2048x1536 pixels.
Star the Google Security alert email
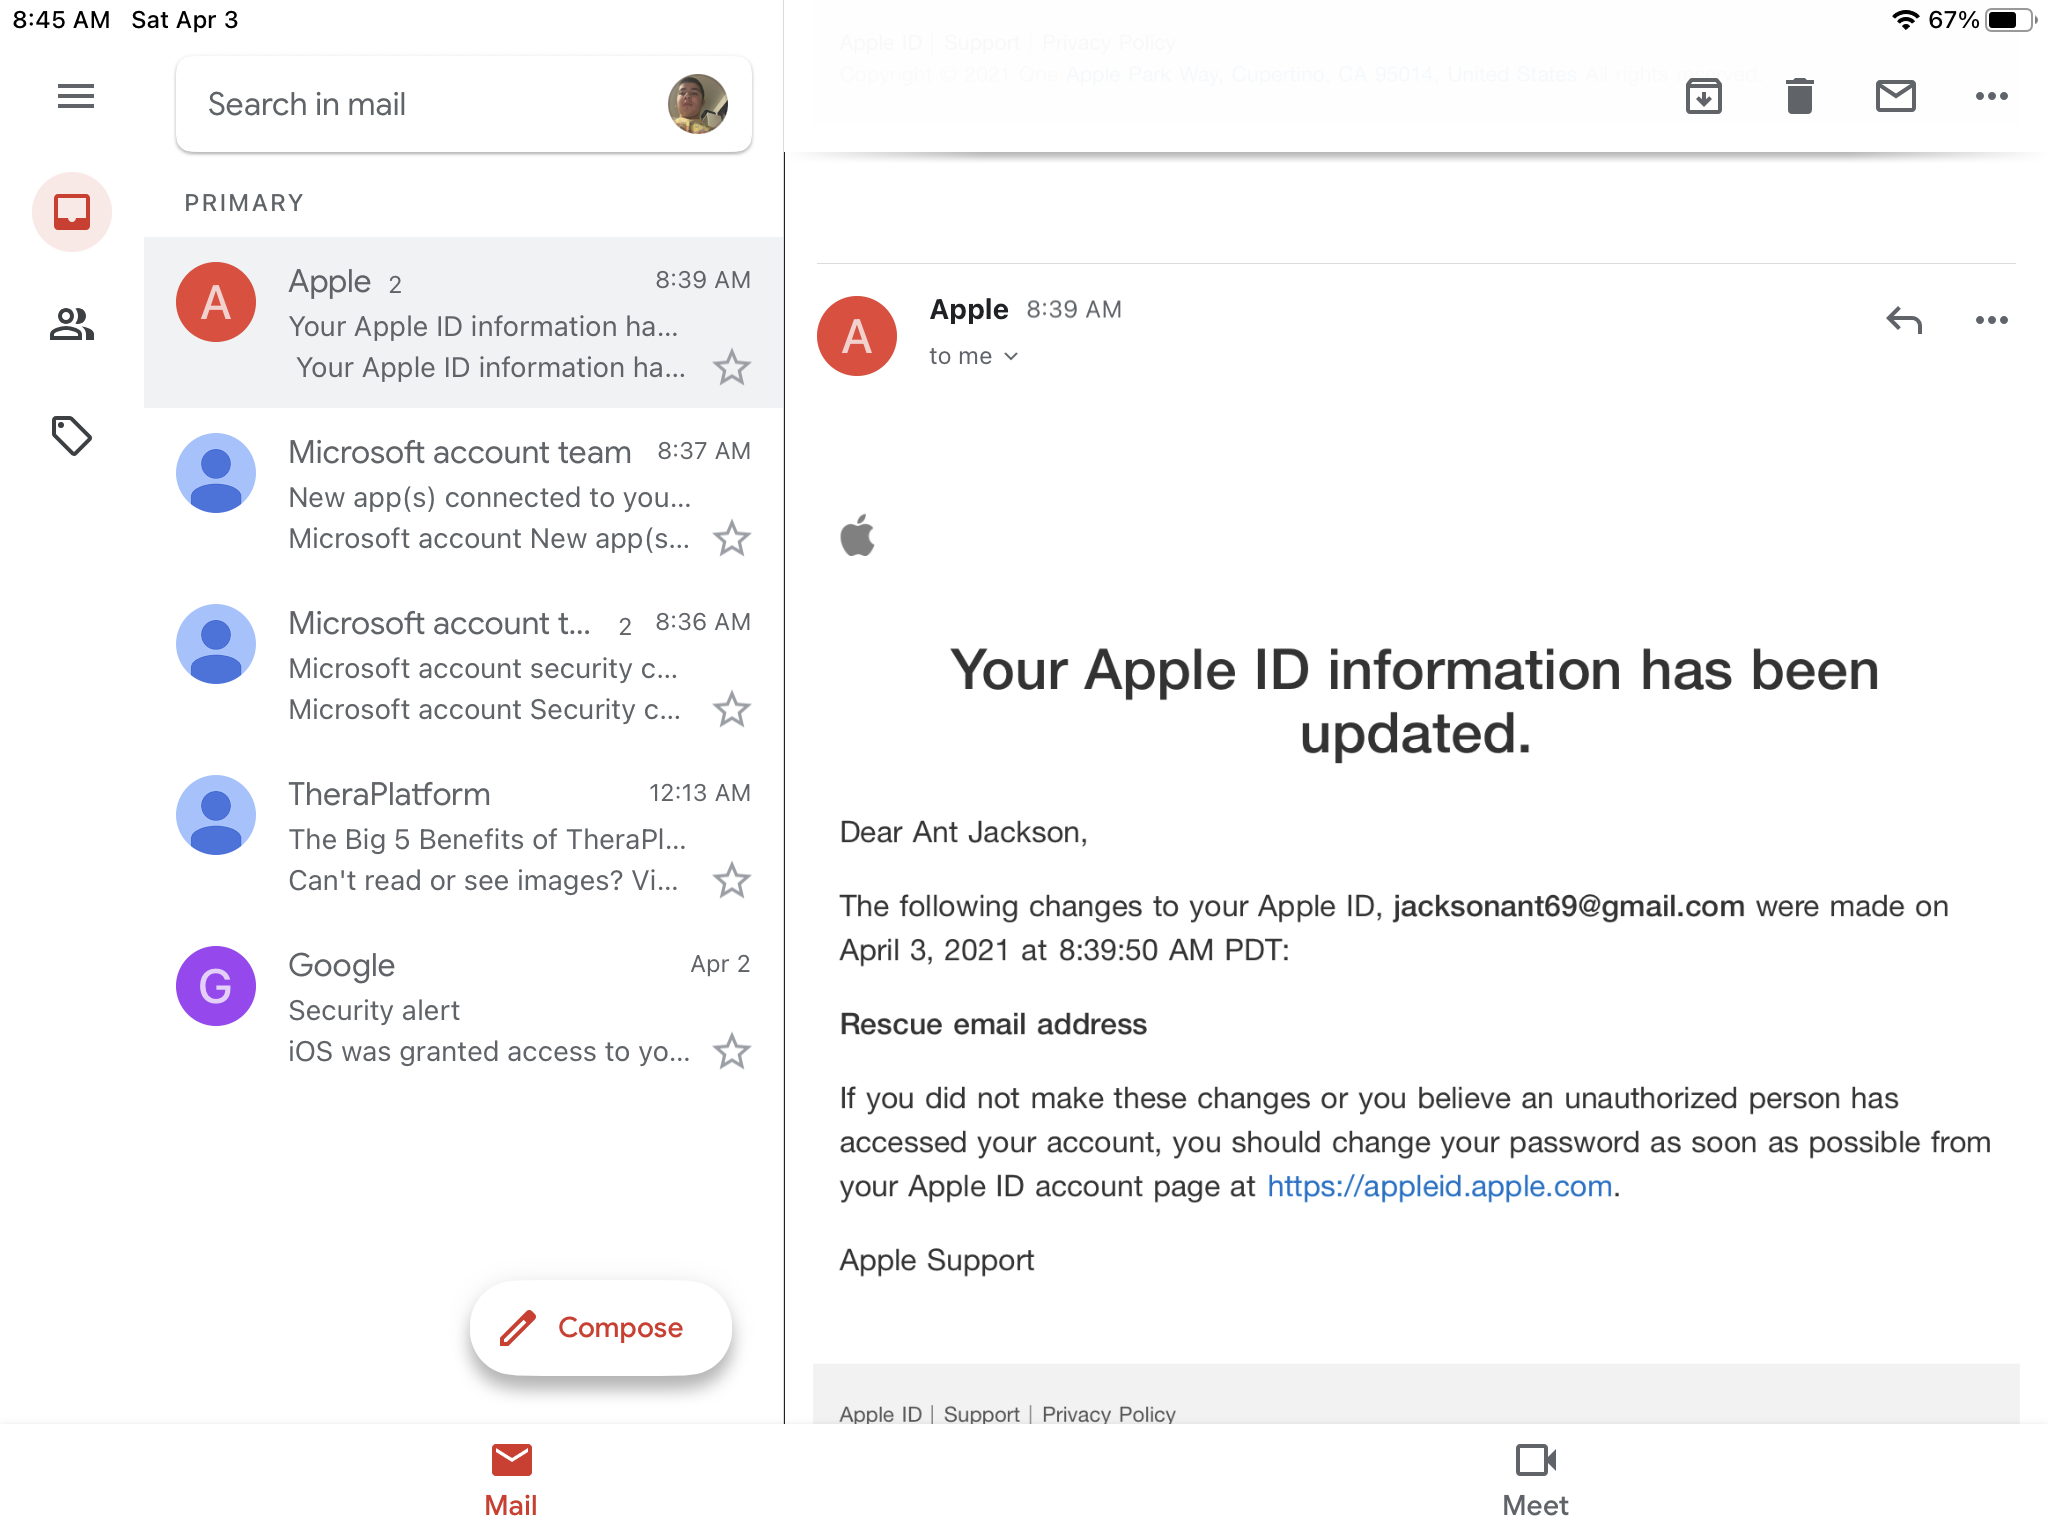[x=731, y=1051]
